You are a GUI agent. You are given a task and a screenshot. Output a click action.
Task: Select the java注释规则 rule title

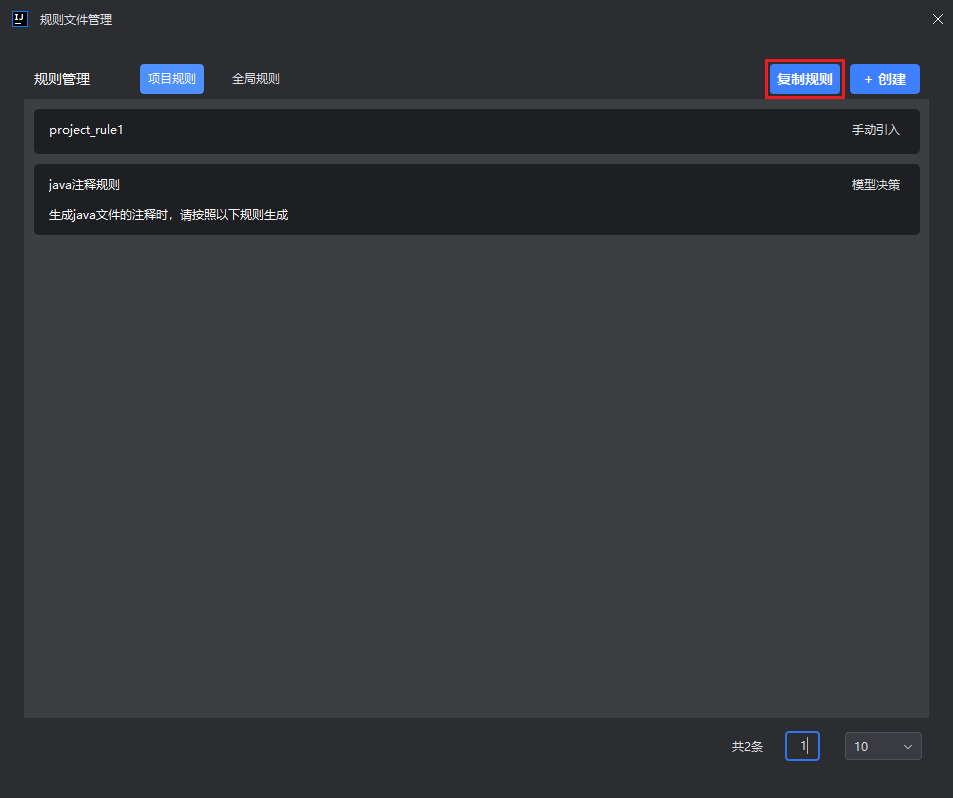pos(84,185)
